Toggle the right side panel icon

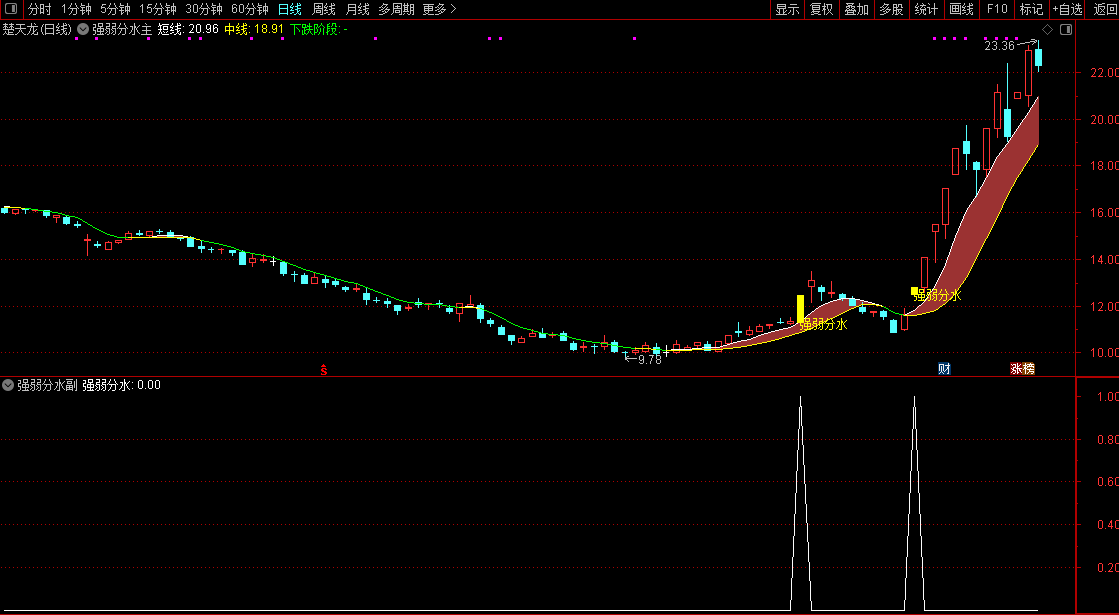click(x=1065, y=30)
